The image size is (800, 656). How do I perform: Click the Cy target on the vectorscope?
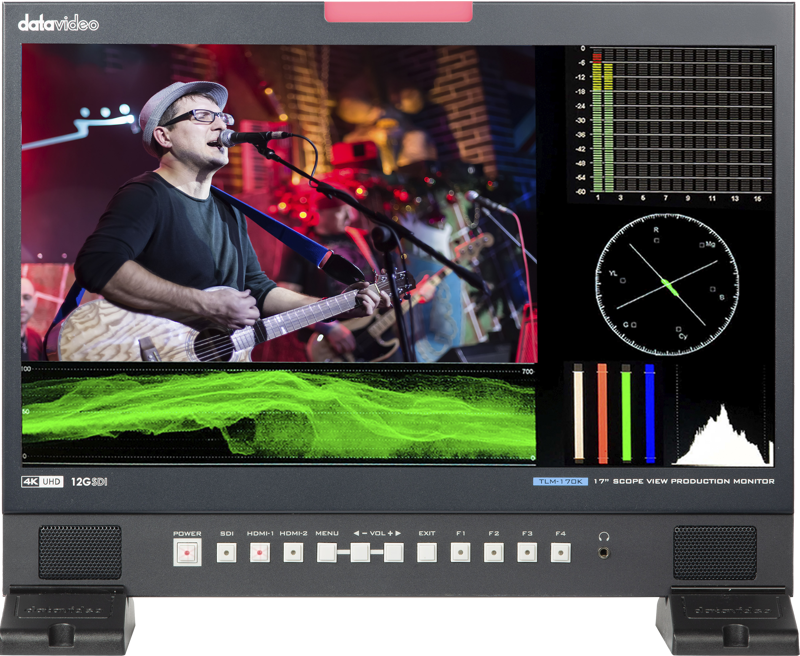(679, 329)
